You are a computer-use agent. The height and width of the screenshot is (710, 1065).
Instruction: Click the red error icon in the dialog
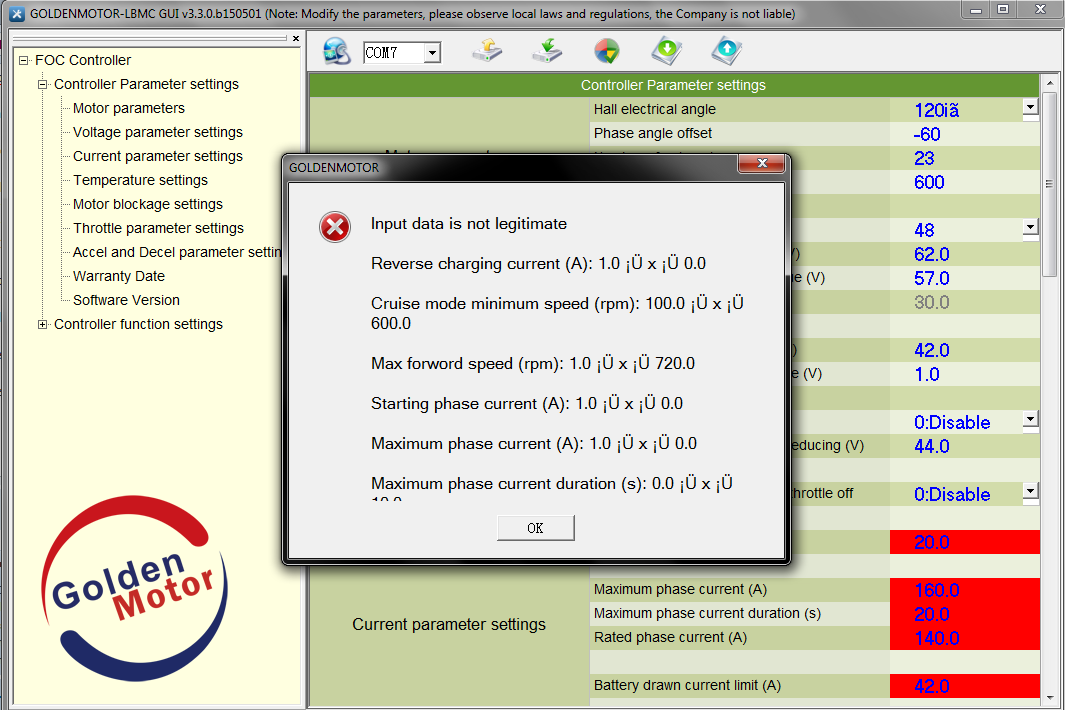(x=335, y=227)
